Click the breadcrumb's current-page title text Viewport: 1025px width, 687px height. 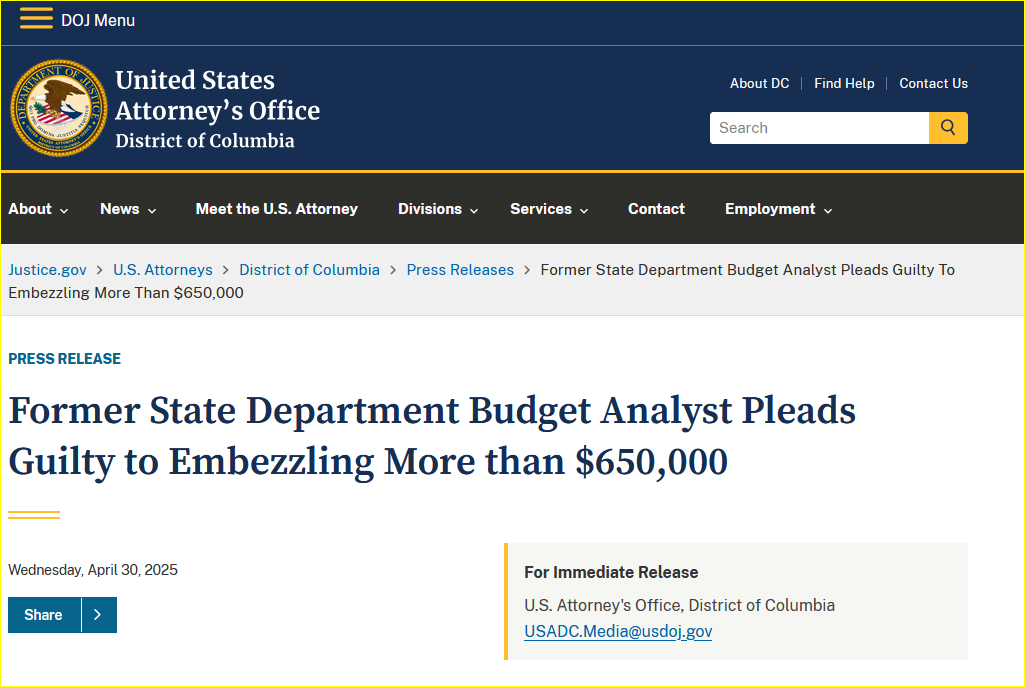(481, 281)
